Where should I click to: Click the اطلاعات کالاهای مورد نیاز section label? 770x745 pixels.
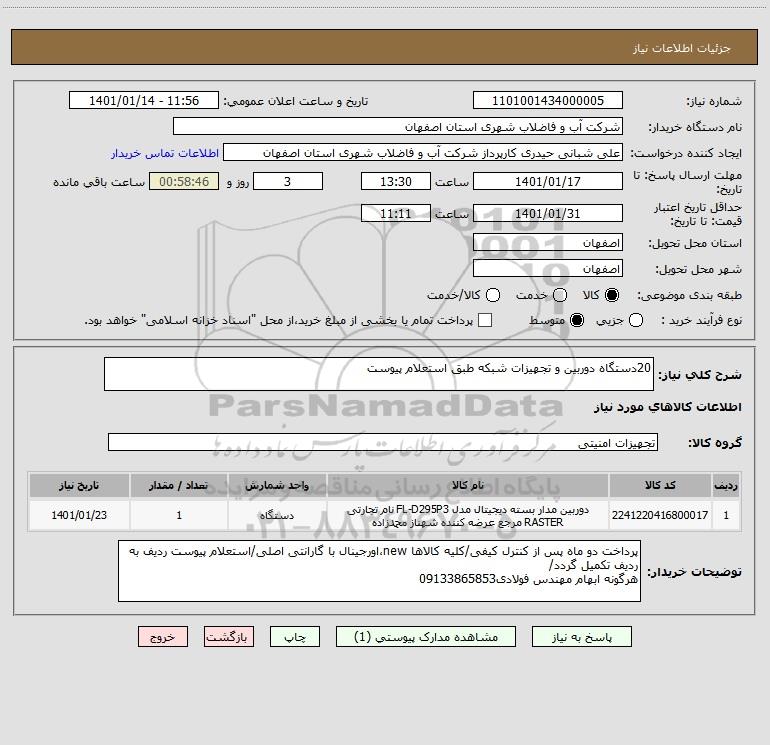point(667,407)
